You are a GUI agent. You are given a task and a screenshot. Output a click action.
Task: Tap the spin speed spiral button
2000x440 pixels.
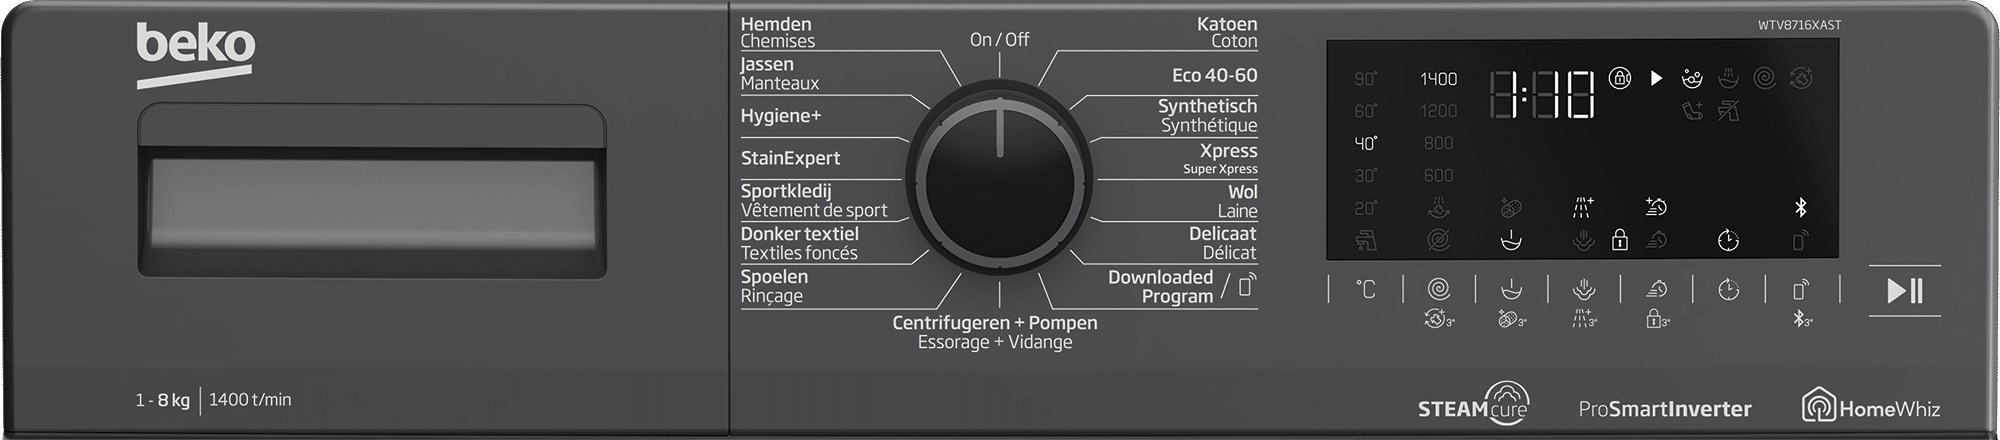[1439, 290]
